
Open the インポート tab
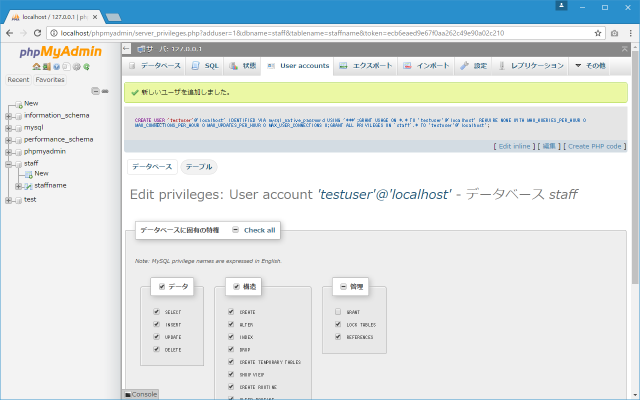point(426,66)
